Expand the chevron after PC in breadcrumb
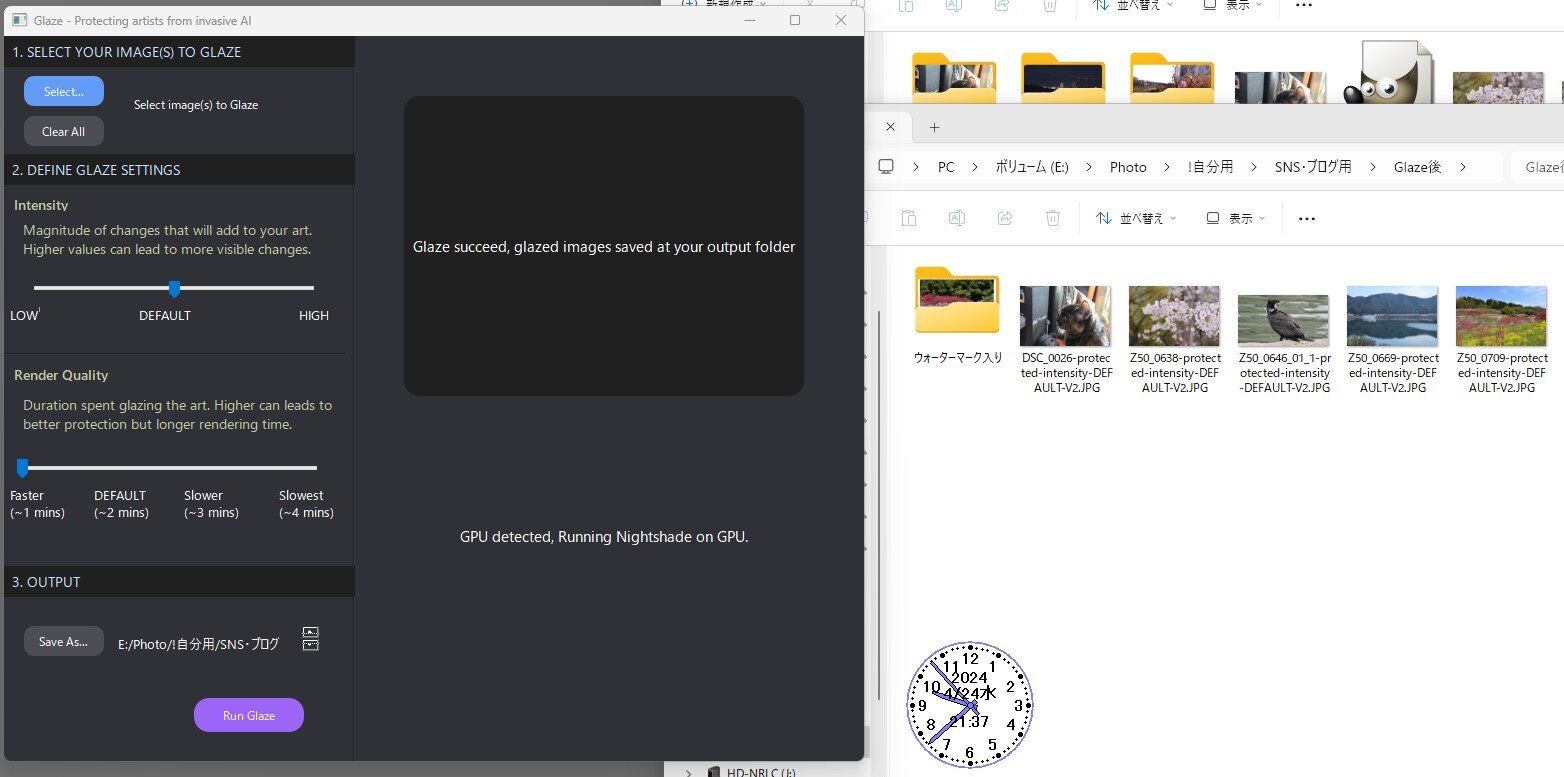 pos(975,167)
